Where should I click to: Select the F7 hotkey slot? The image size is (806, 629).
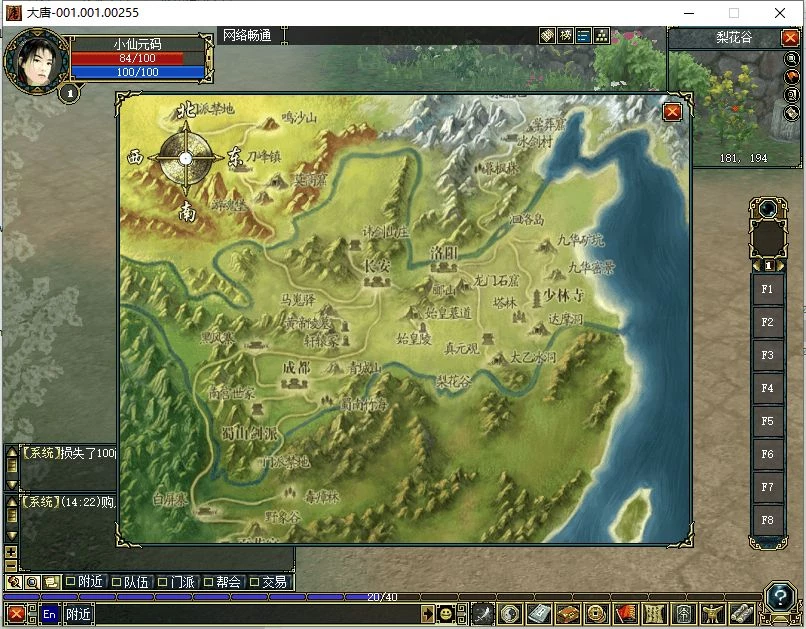click(x=767, y=487)
